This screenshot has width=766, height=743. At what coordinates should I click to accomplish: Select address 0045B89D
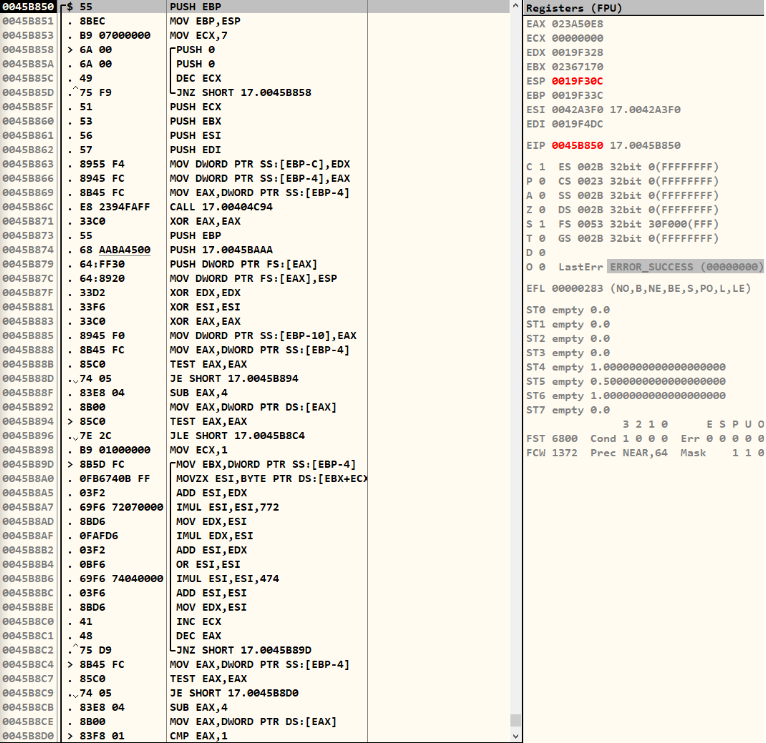pyautogui.click(x=28, y=464)
